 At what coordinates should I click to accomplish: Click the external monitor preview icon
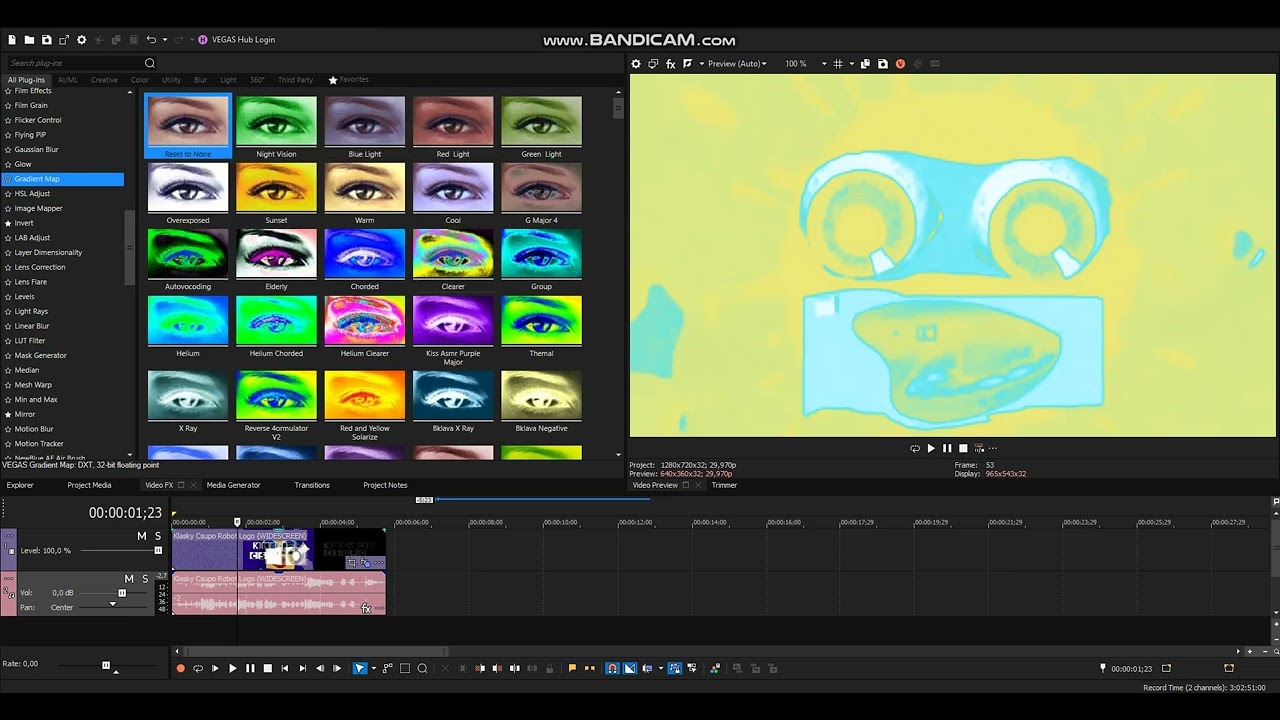pyautogui.click(x=653, y=64)
